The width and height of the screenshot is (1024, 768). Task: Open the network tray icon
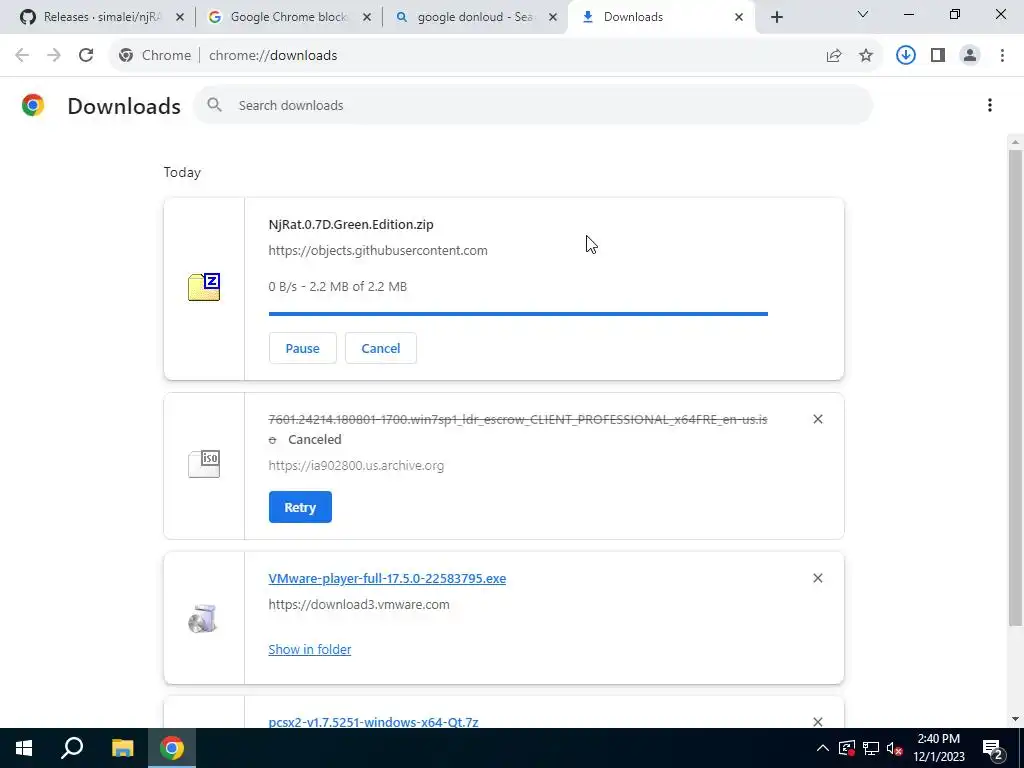coord(871,748)
